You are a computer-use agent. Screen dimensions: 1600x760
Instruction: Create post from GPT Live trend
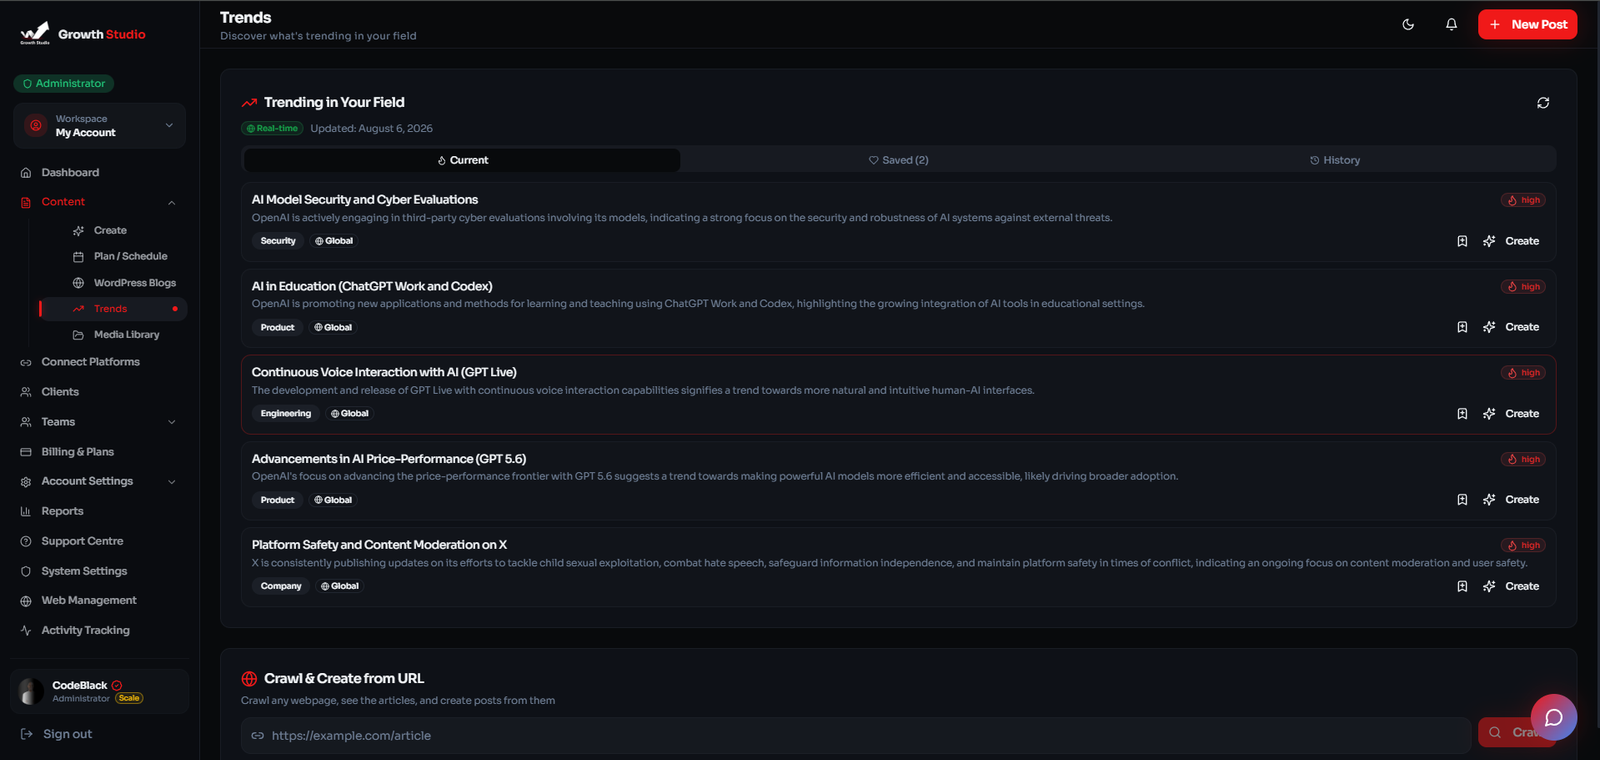point(1511,414)
